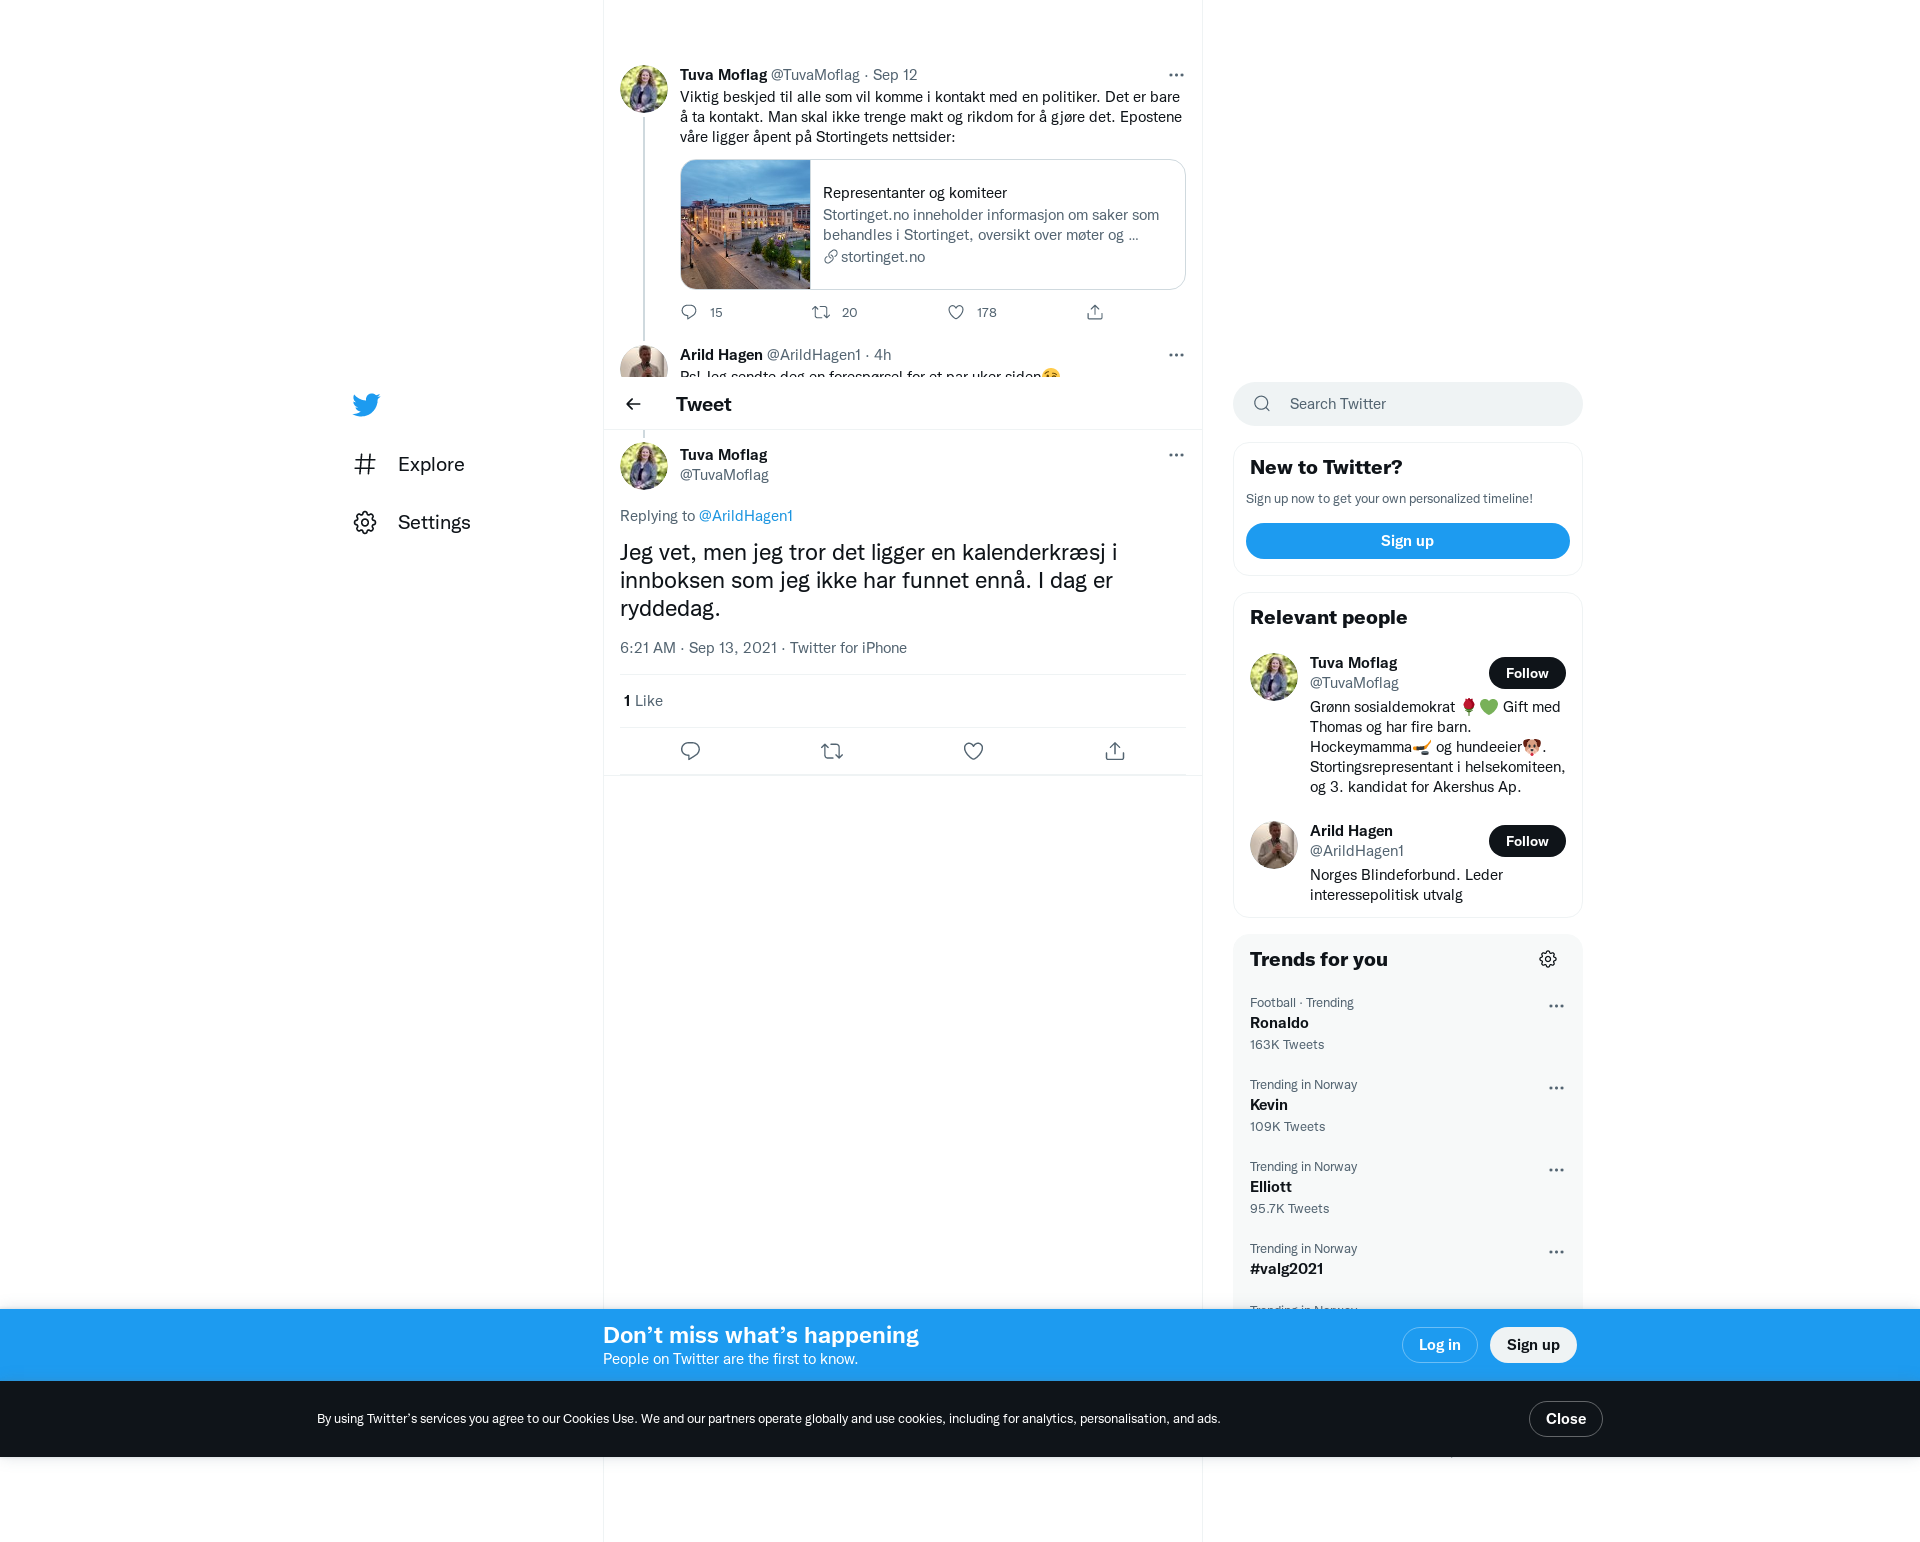Open Explore hashtag icon in sidebar
This screenshot has height=1542, width=1920.
(365, 464)
